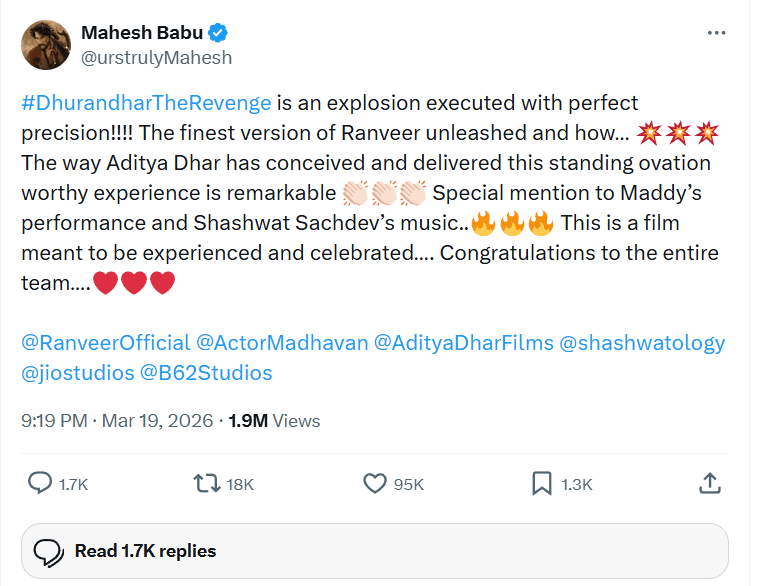Open Mahesh Babu's profile picture

tap(46, 45)
